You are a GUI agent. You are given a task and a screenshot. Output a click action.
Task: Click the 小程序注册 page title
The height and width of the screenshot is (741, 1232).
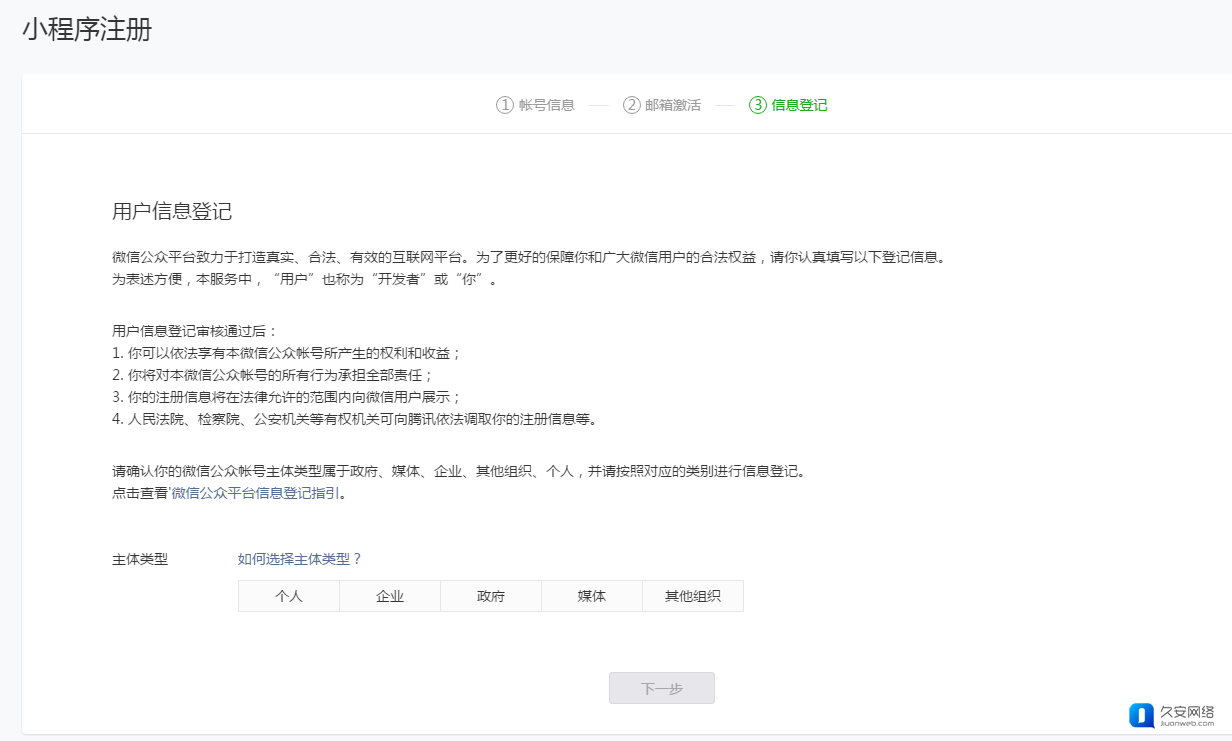pyautogui.click(x=87, y=30)
